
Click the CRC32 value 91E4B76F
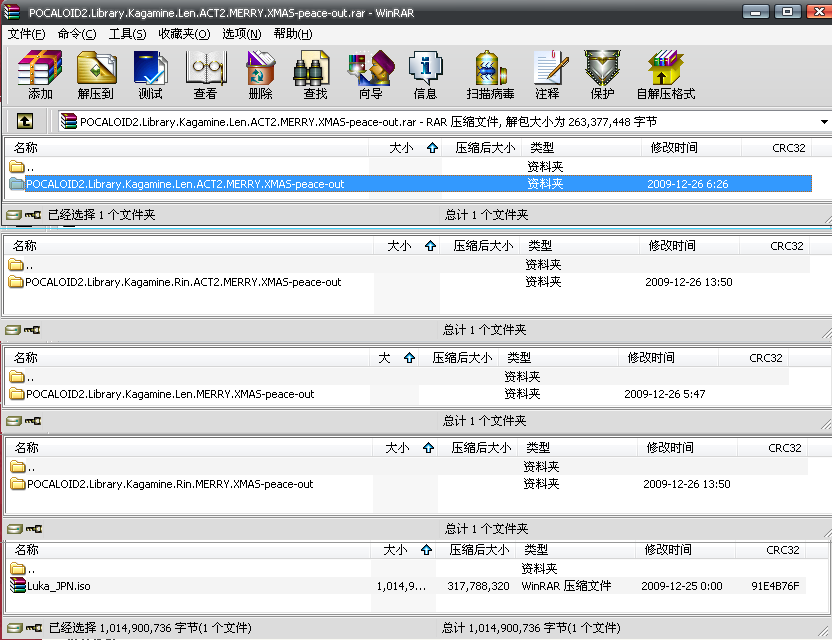pos(775,586)
